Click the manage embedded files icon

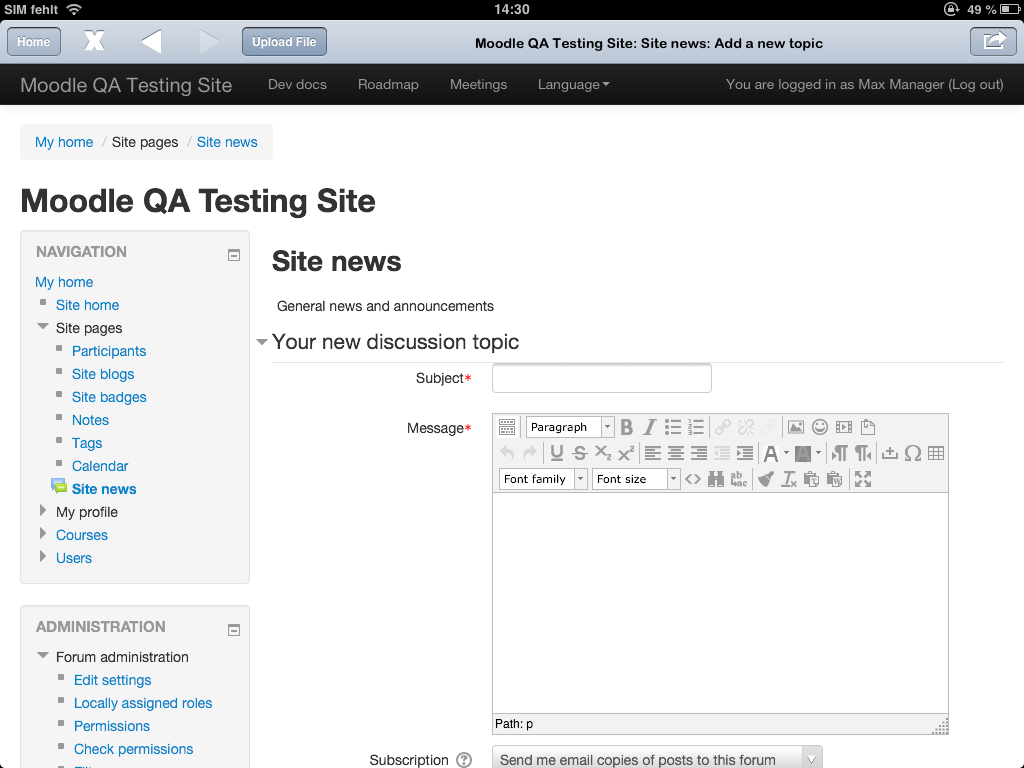[868, 427]
